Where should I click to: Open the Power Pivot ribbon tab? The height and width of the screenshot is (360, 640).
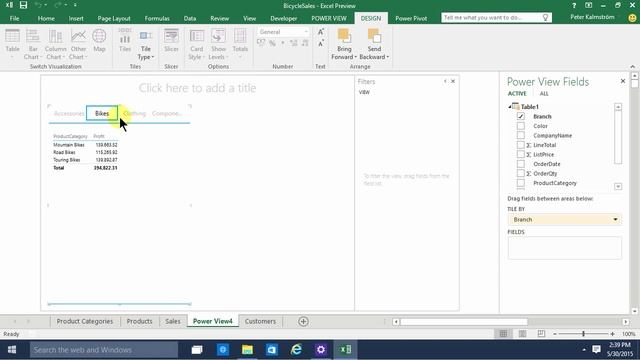click(x=411, y=18)
